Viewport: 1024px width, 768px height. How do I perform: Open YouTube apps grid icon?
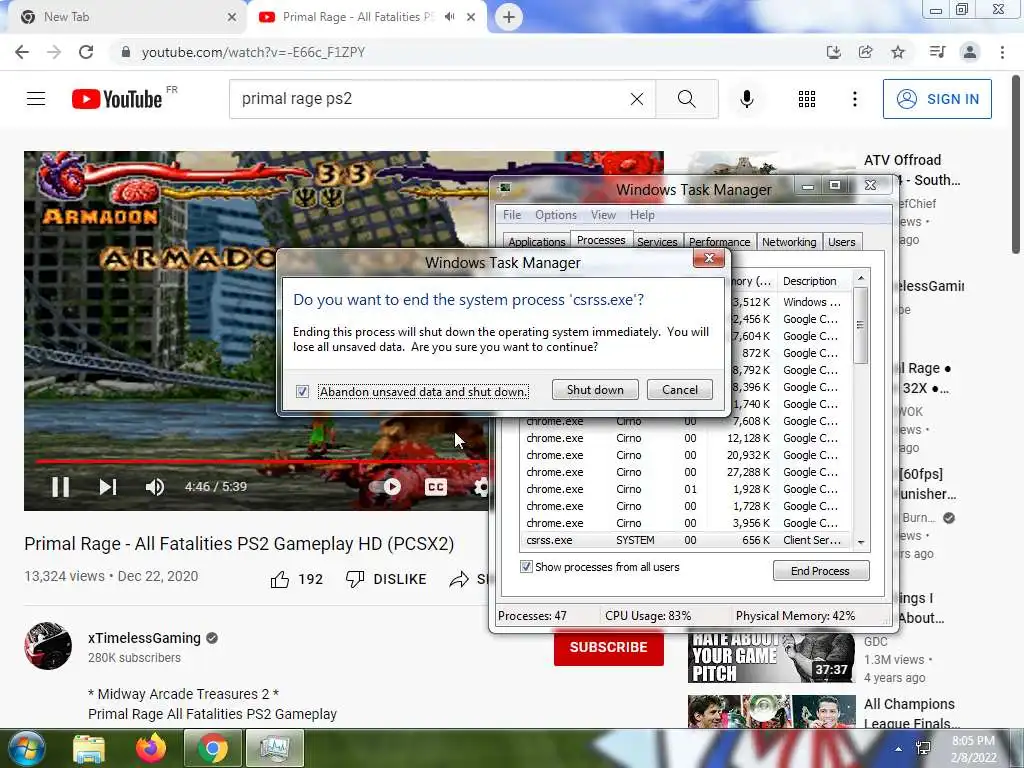coord(807,99)
